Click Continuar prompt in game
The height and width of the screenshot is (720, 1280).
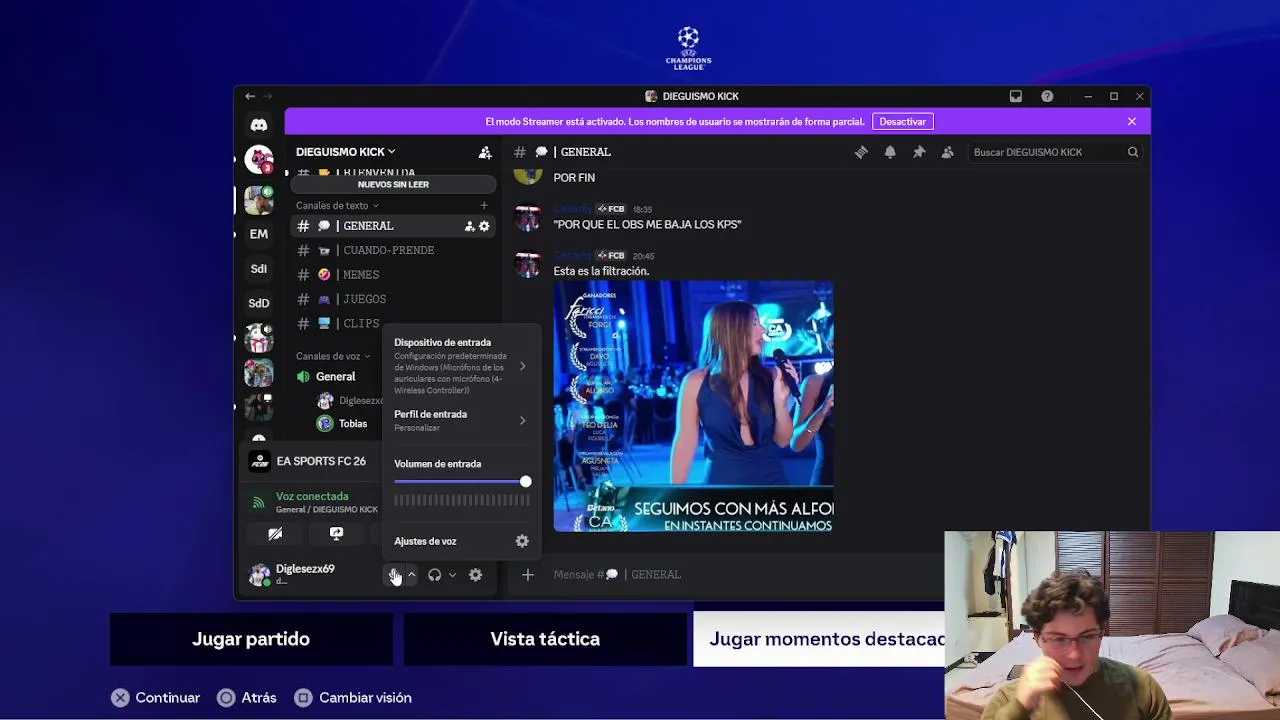(x=156, y=698)
